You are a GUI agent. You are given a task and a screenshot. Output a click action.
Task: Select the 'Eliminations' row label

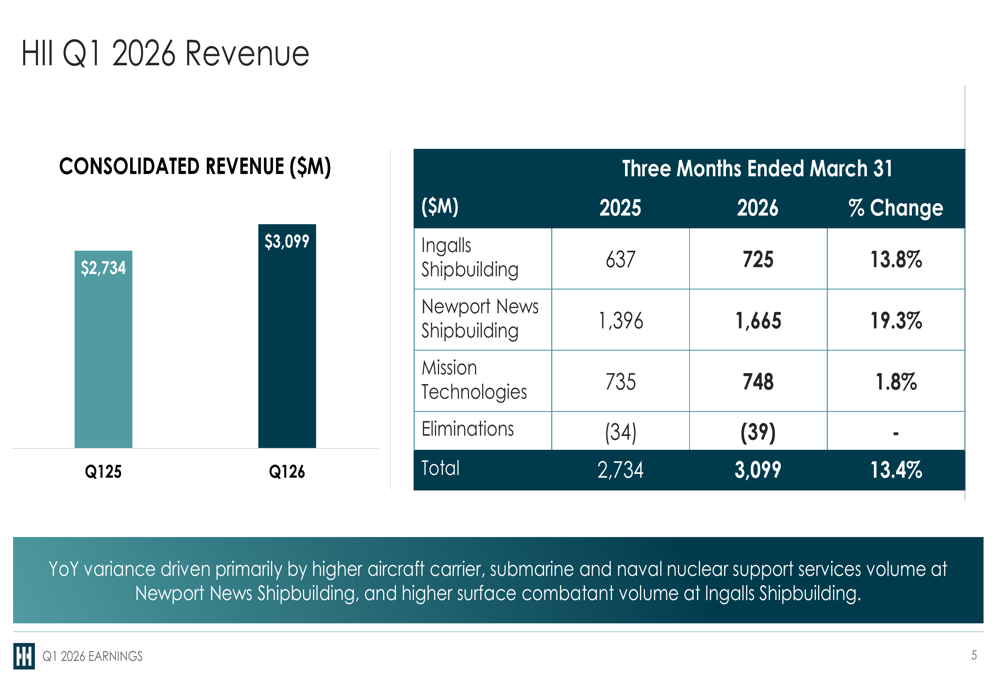[x=467, y=429]
